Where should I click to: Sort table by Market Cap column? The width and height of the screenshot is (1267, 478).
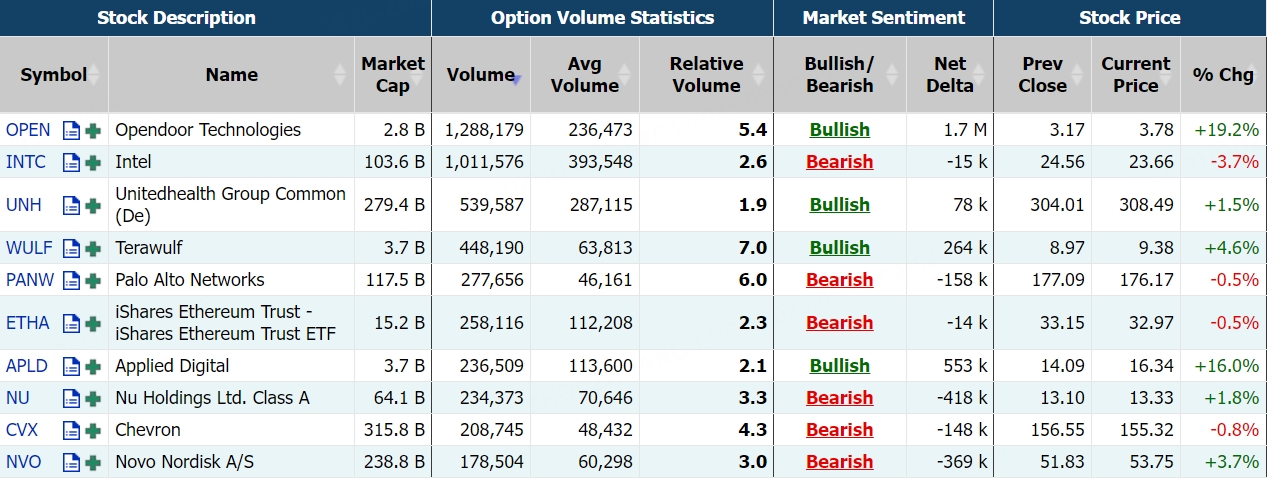pos(393,75)
